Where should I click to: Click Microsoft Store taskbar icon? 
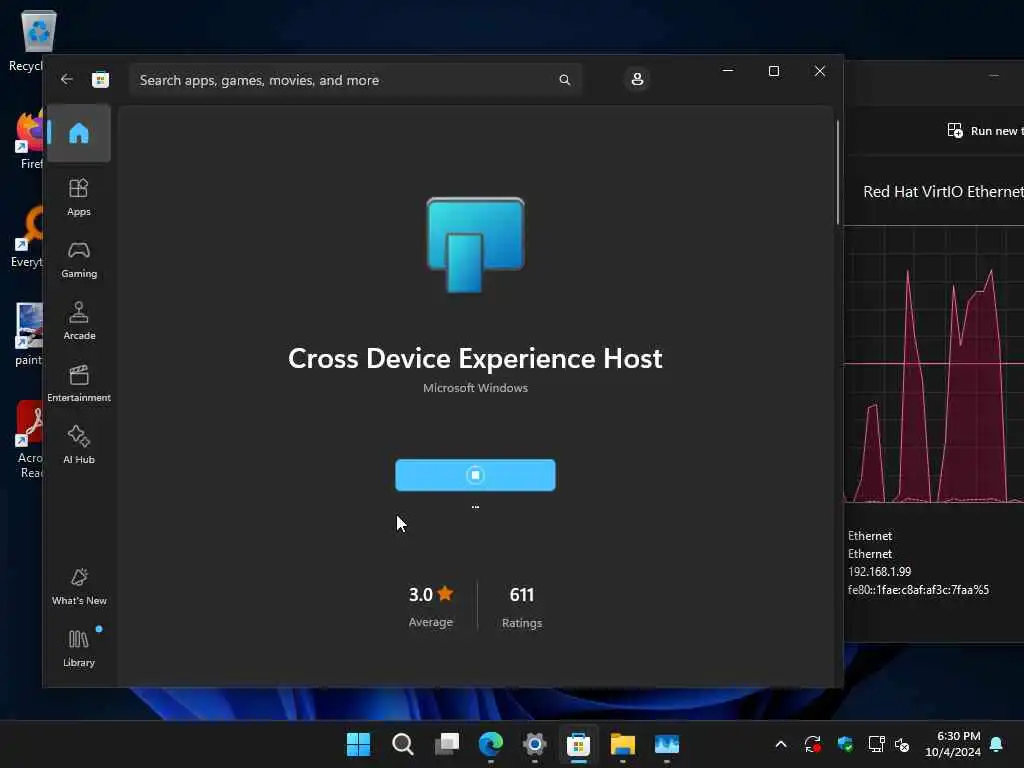pos(579,744)
